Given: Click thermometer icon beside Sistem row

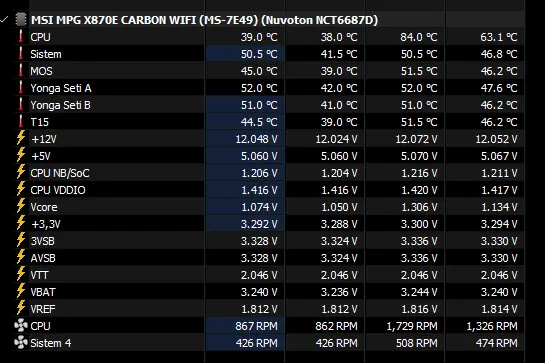Looking at the screenshot, I should click(x=21, y=54).
